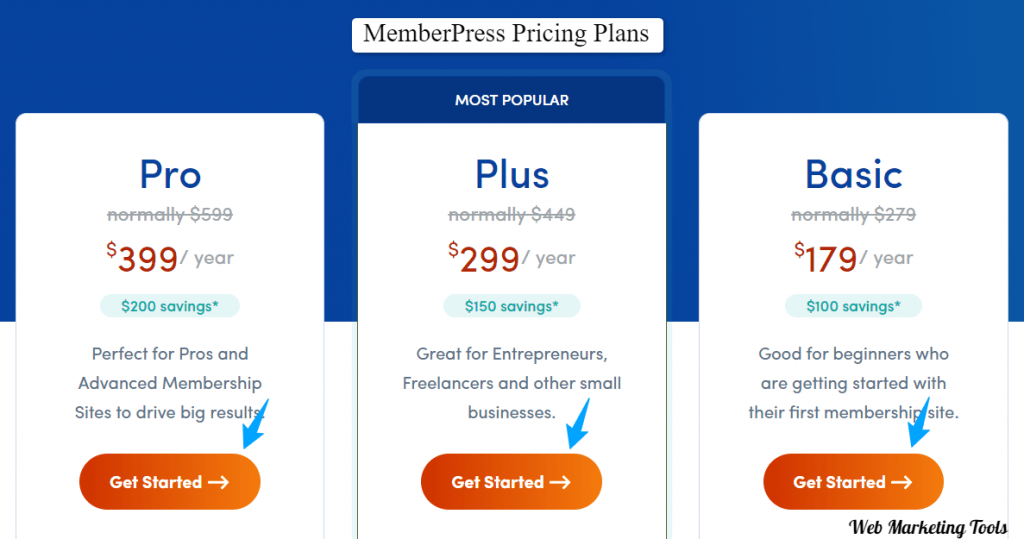Click the arrow icon in Basic's Get Started button
Image resolution: width=1024 pixels, height=539 pixels.
click(902, 482)
